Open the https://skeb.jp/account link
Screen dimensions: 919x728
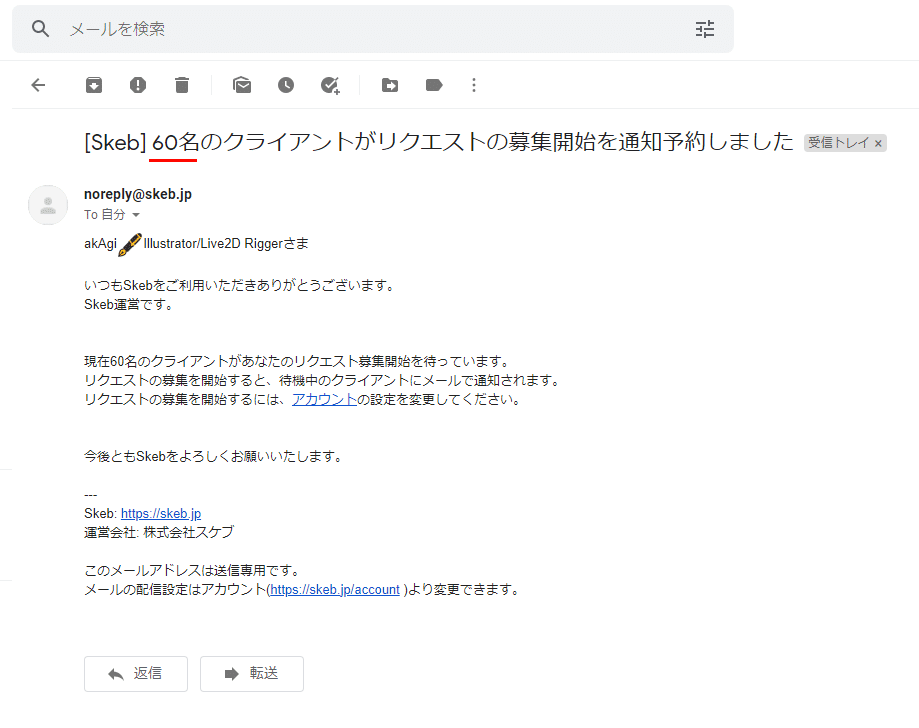335,590
